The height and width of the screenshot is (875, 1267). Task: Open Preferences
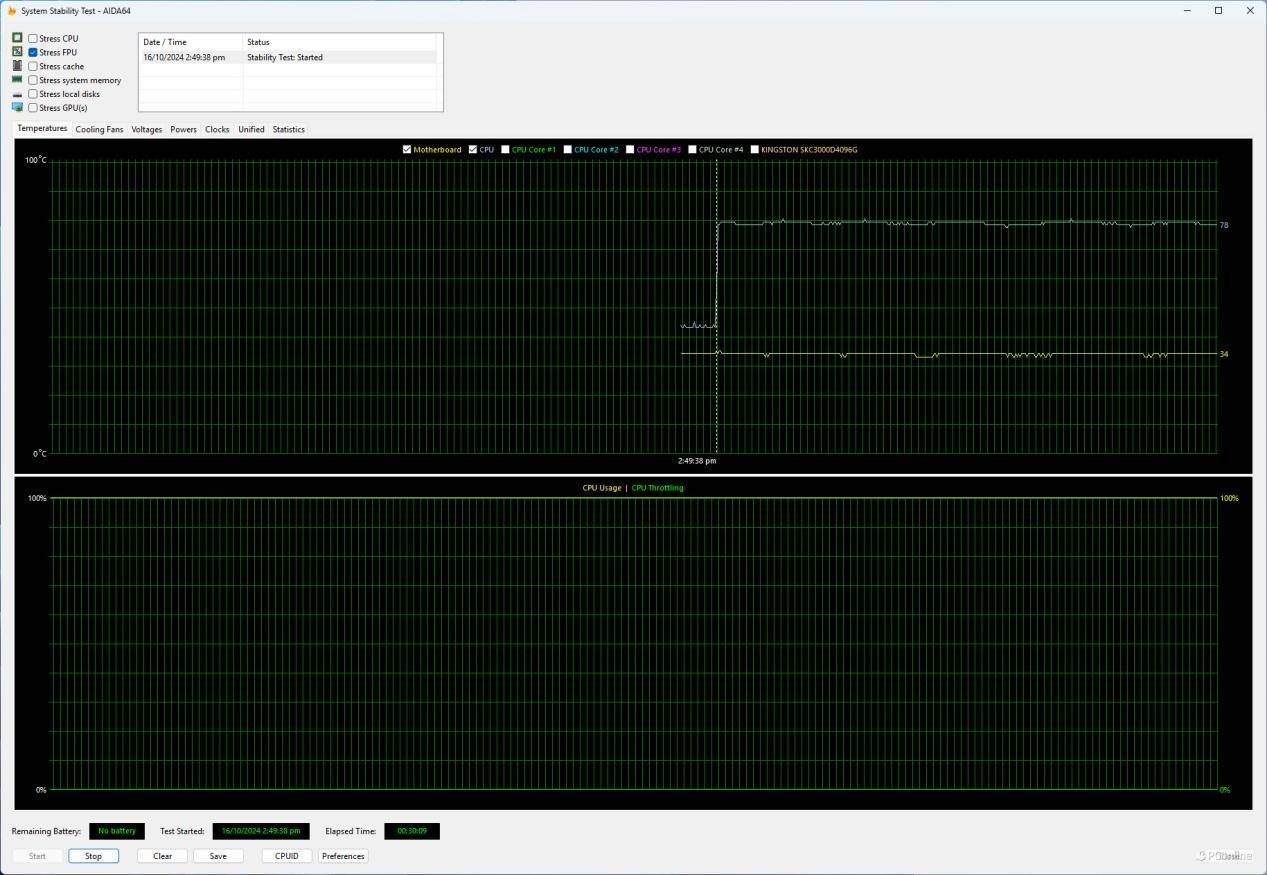[x=344, y=856]
